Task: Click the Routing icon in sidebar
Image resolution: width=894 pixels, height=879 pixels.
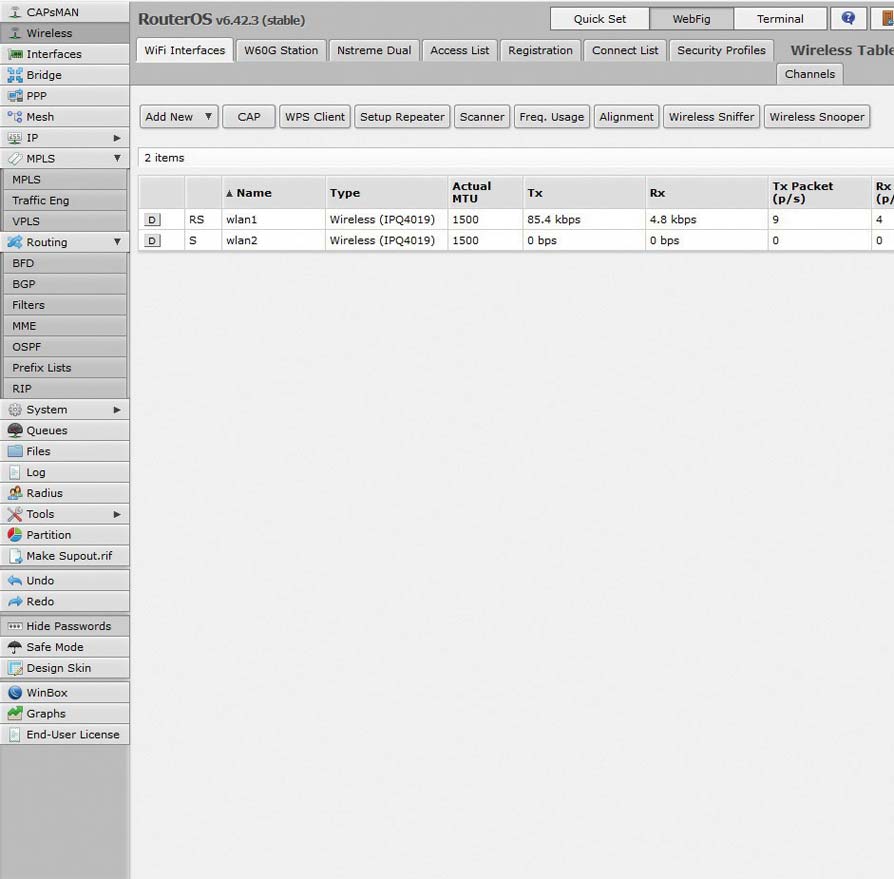Action: pyautogui.click(x=15, y=242)
